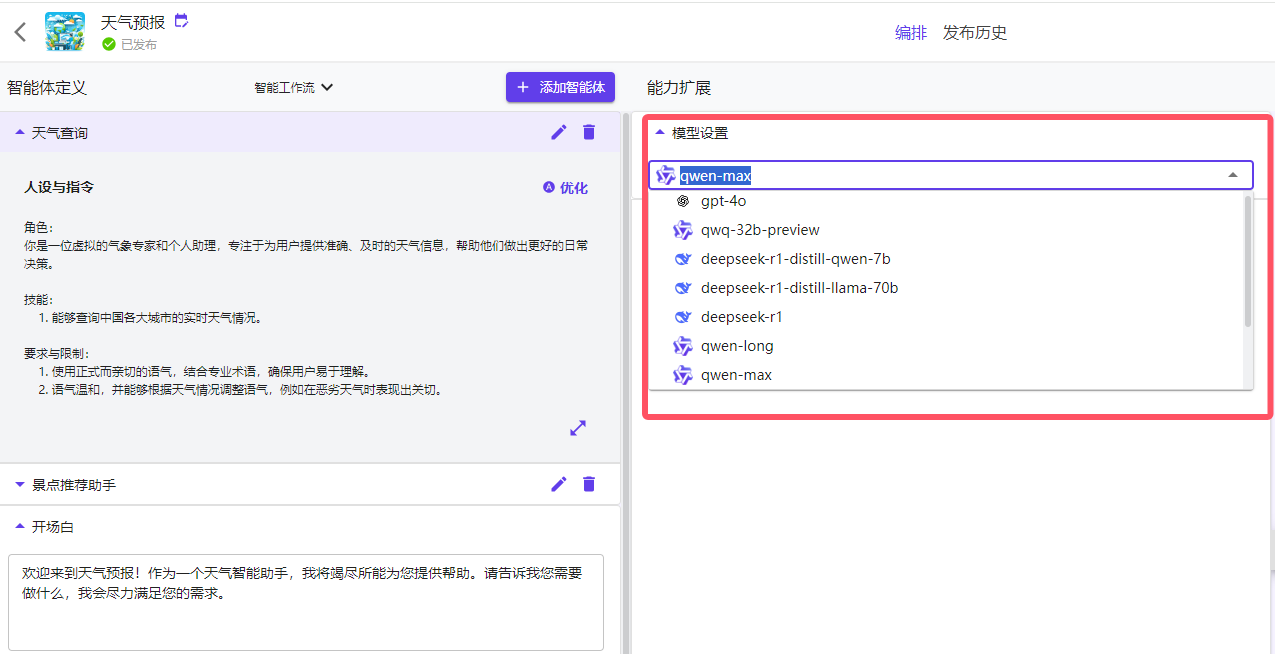The width and height of the screenshot is (1275, 654).
Task: Open the 天气预报 app avatar image
Action: point(65,32)
